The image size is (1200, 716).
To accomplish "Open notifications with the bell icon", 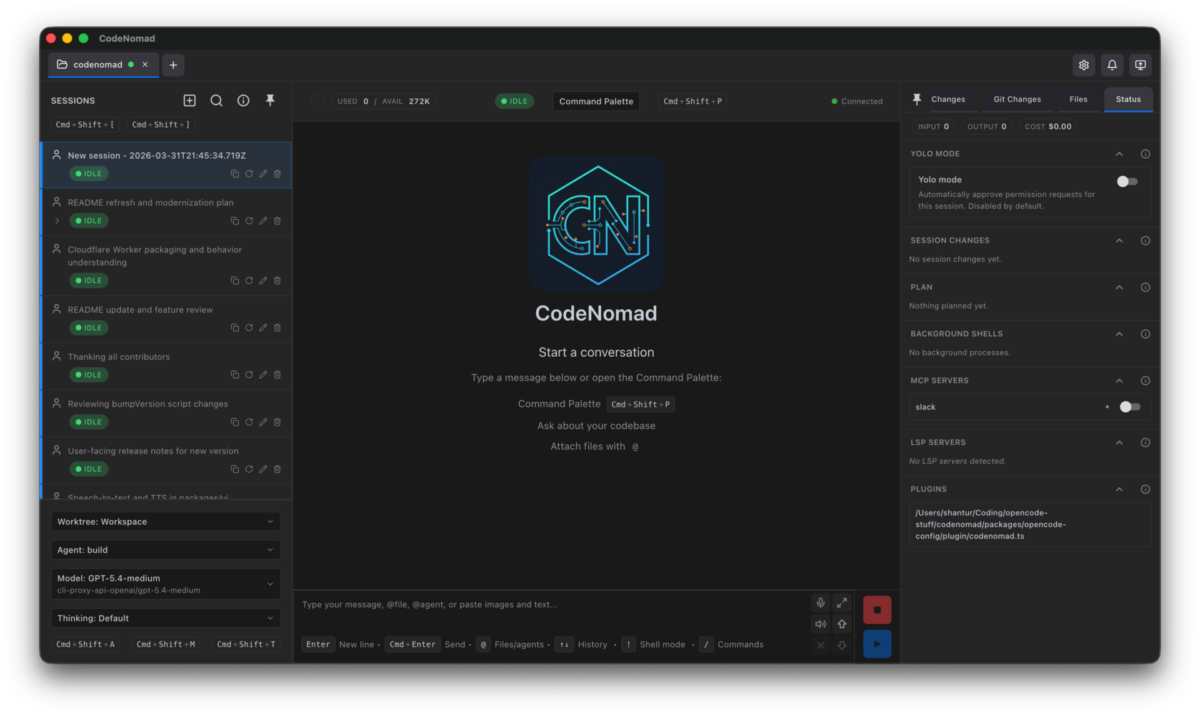I will point(1112,65).
